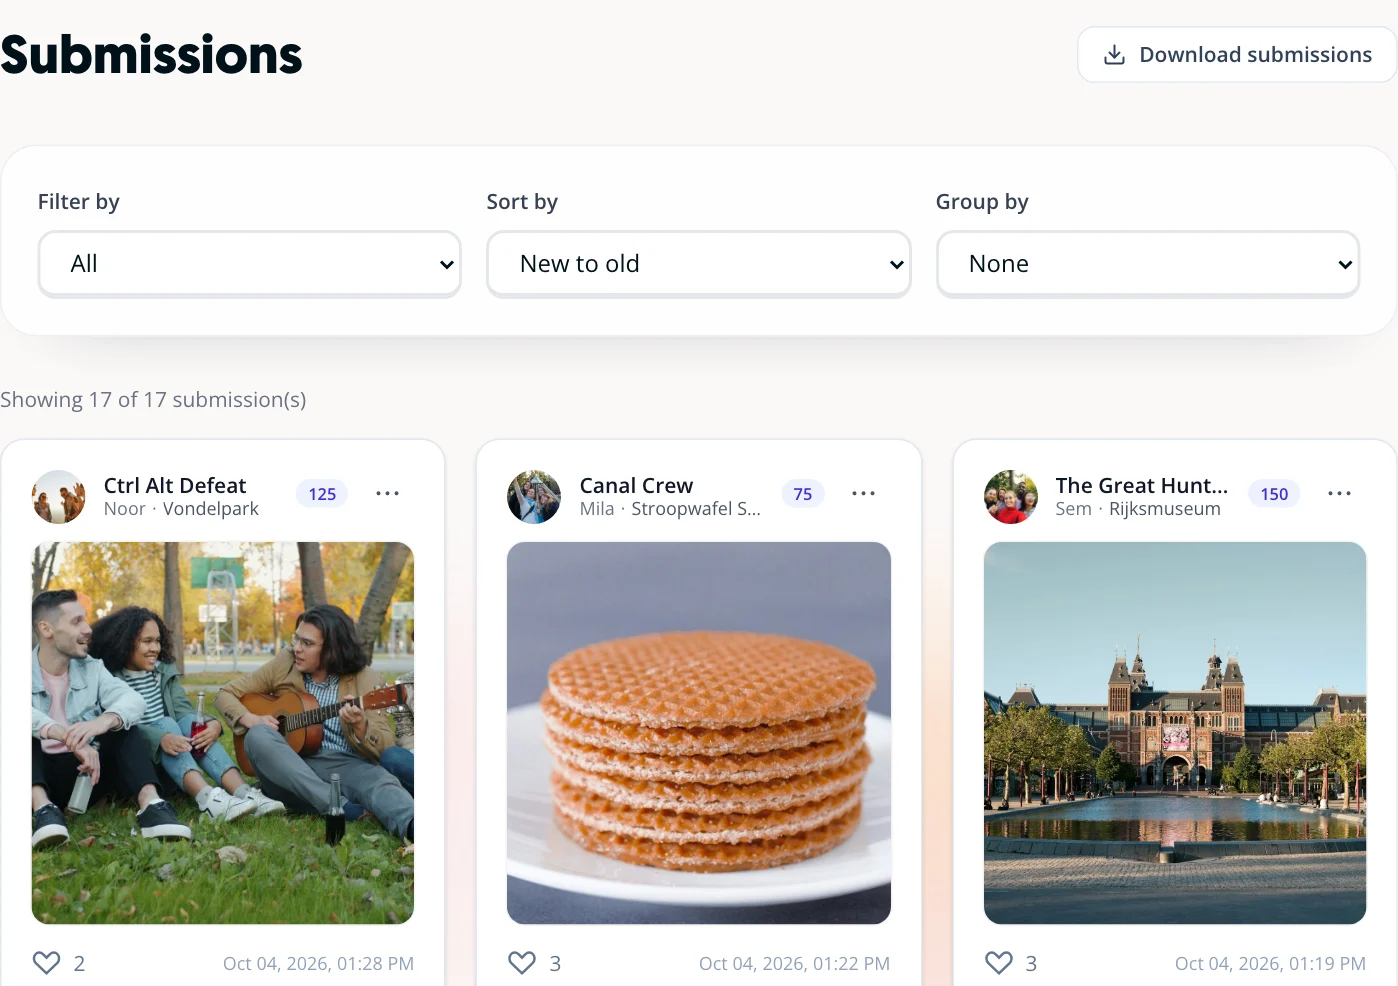
Task: Open options menu for The Great Hunt
Action: point(1340,494)
